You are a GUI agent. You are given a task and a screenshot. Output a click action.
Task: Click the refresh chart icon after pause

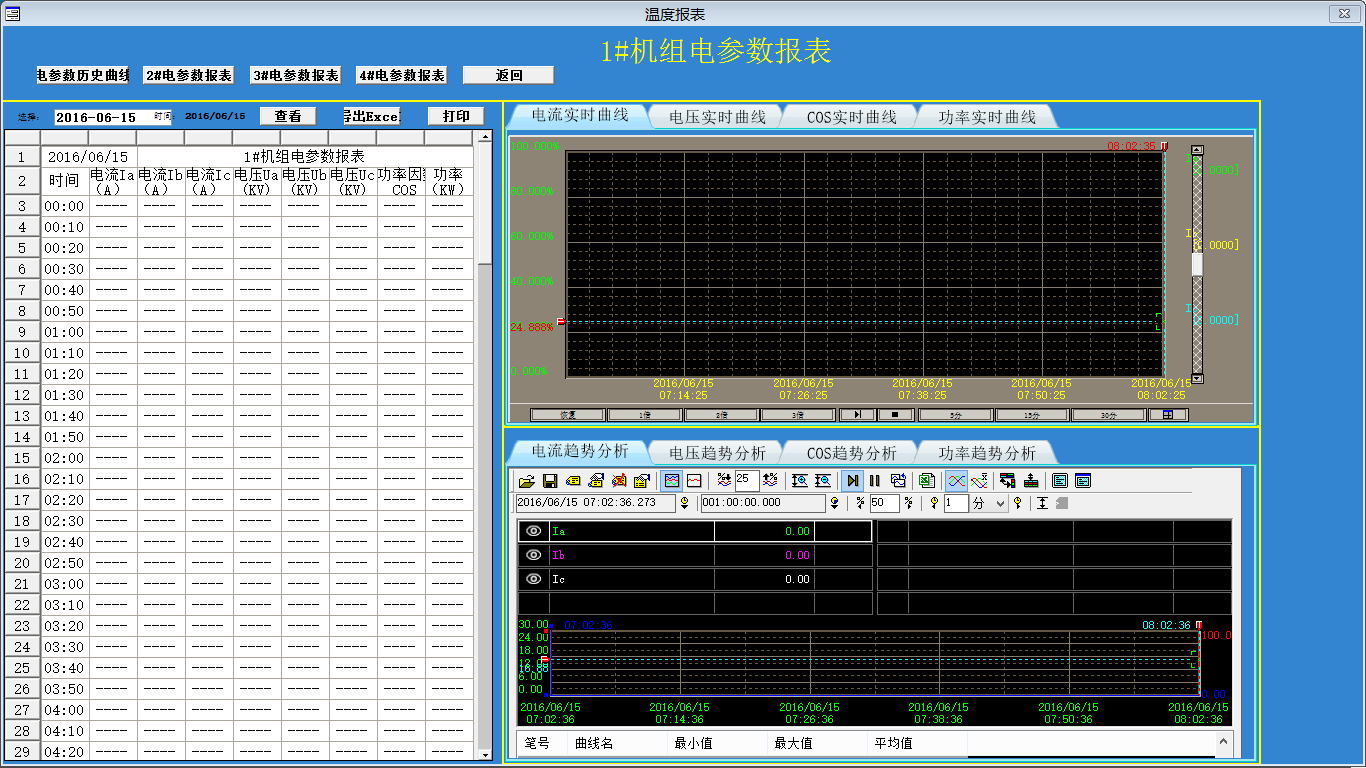(x=898, y=481)
